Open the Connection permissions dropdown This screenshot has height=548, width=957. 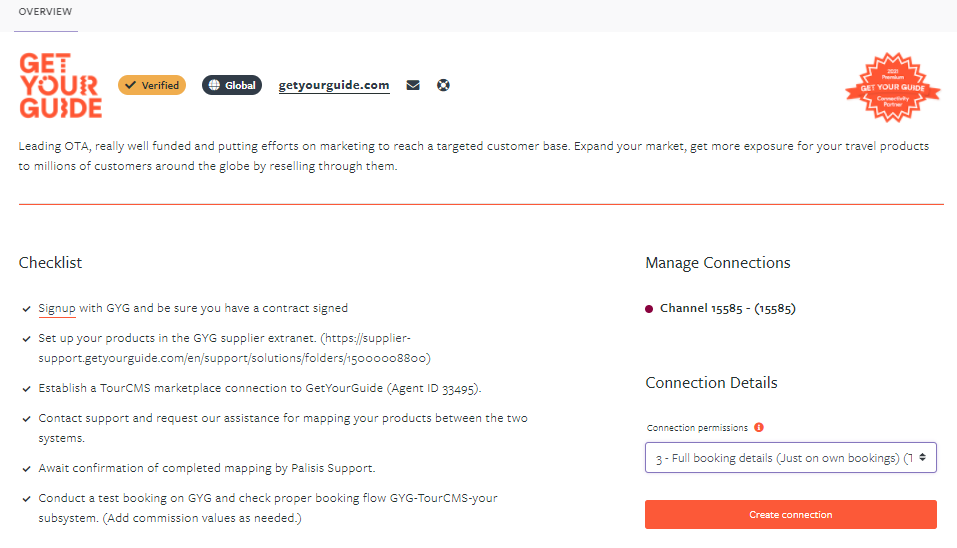(x=790, y=458)
